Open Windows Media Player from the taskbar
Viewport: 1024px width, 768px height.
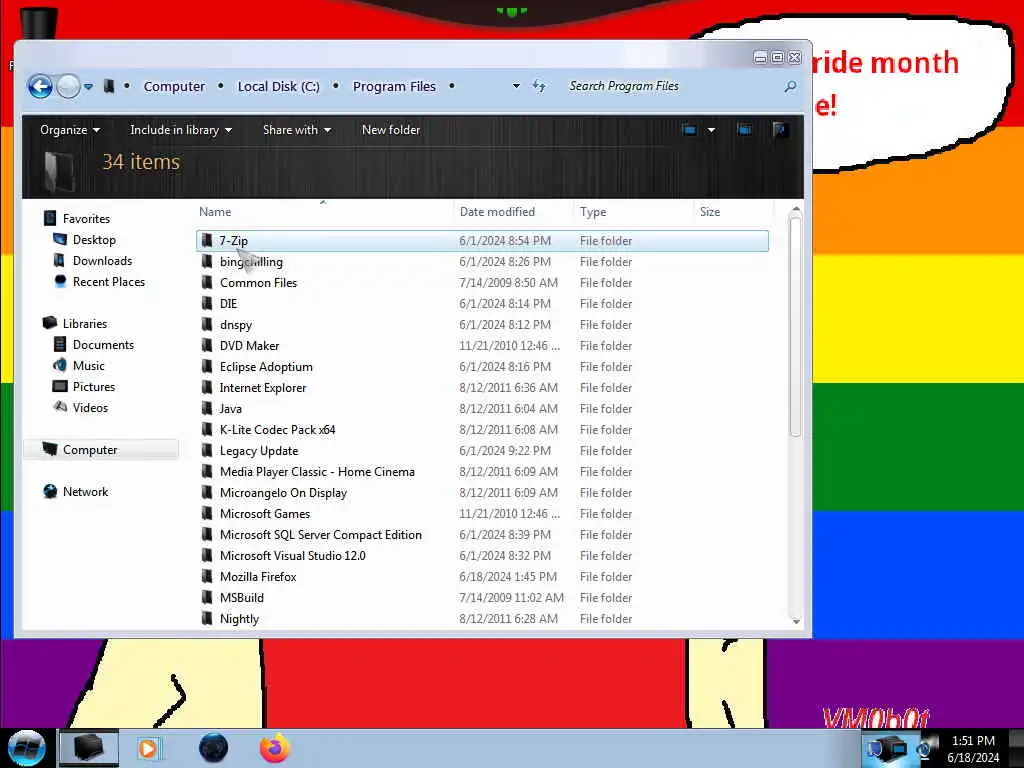[x=148, y=748]
